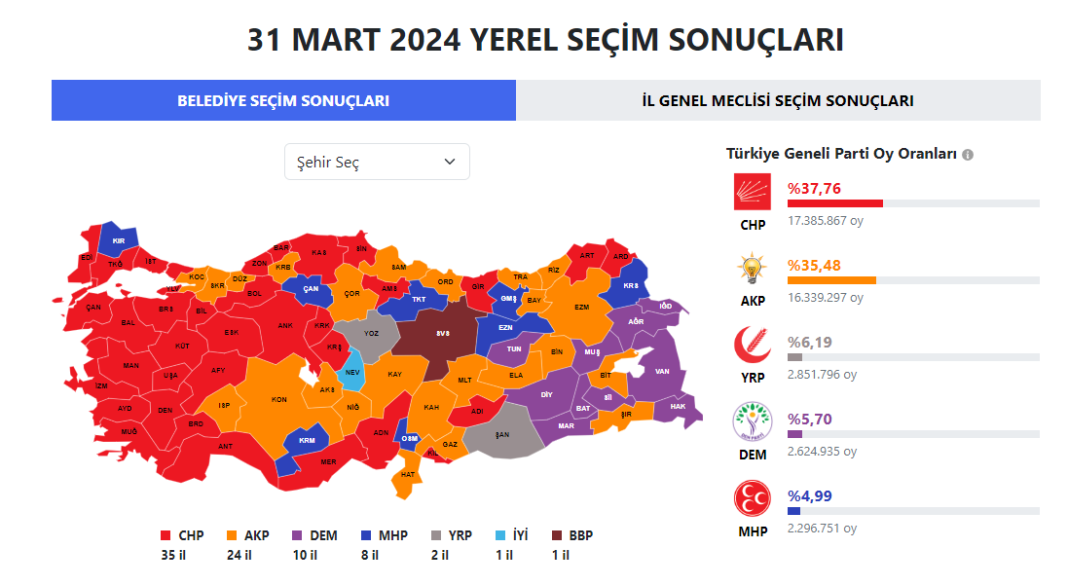Click the CHP party logo icon
Viewport: 1068px width, 585px height.
tap(752, 193)
